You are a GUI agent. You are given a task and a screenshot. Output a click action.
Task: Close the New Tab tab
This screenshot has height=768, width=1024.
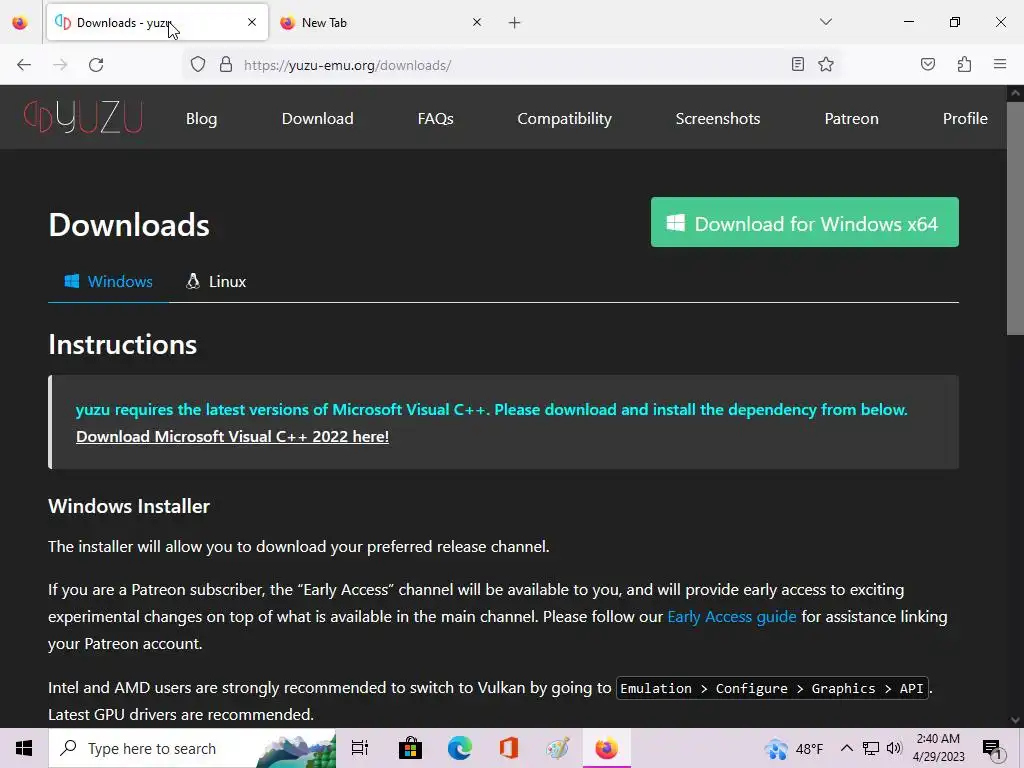(477, 22)
